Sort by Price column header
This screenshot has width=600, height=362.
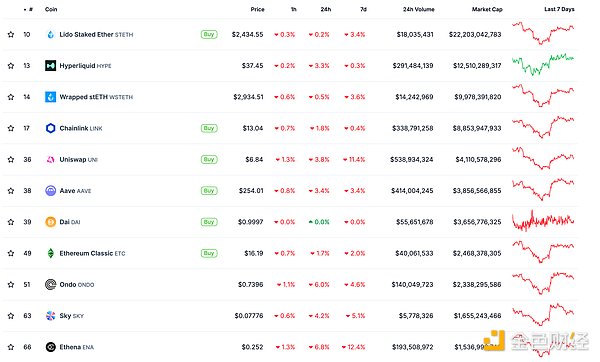pyautogui.click(x=257, y=9)
